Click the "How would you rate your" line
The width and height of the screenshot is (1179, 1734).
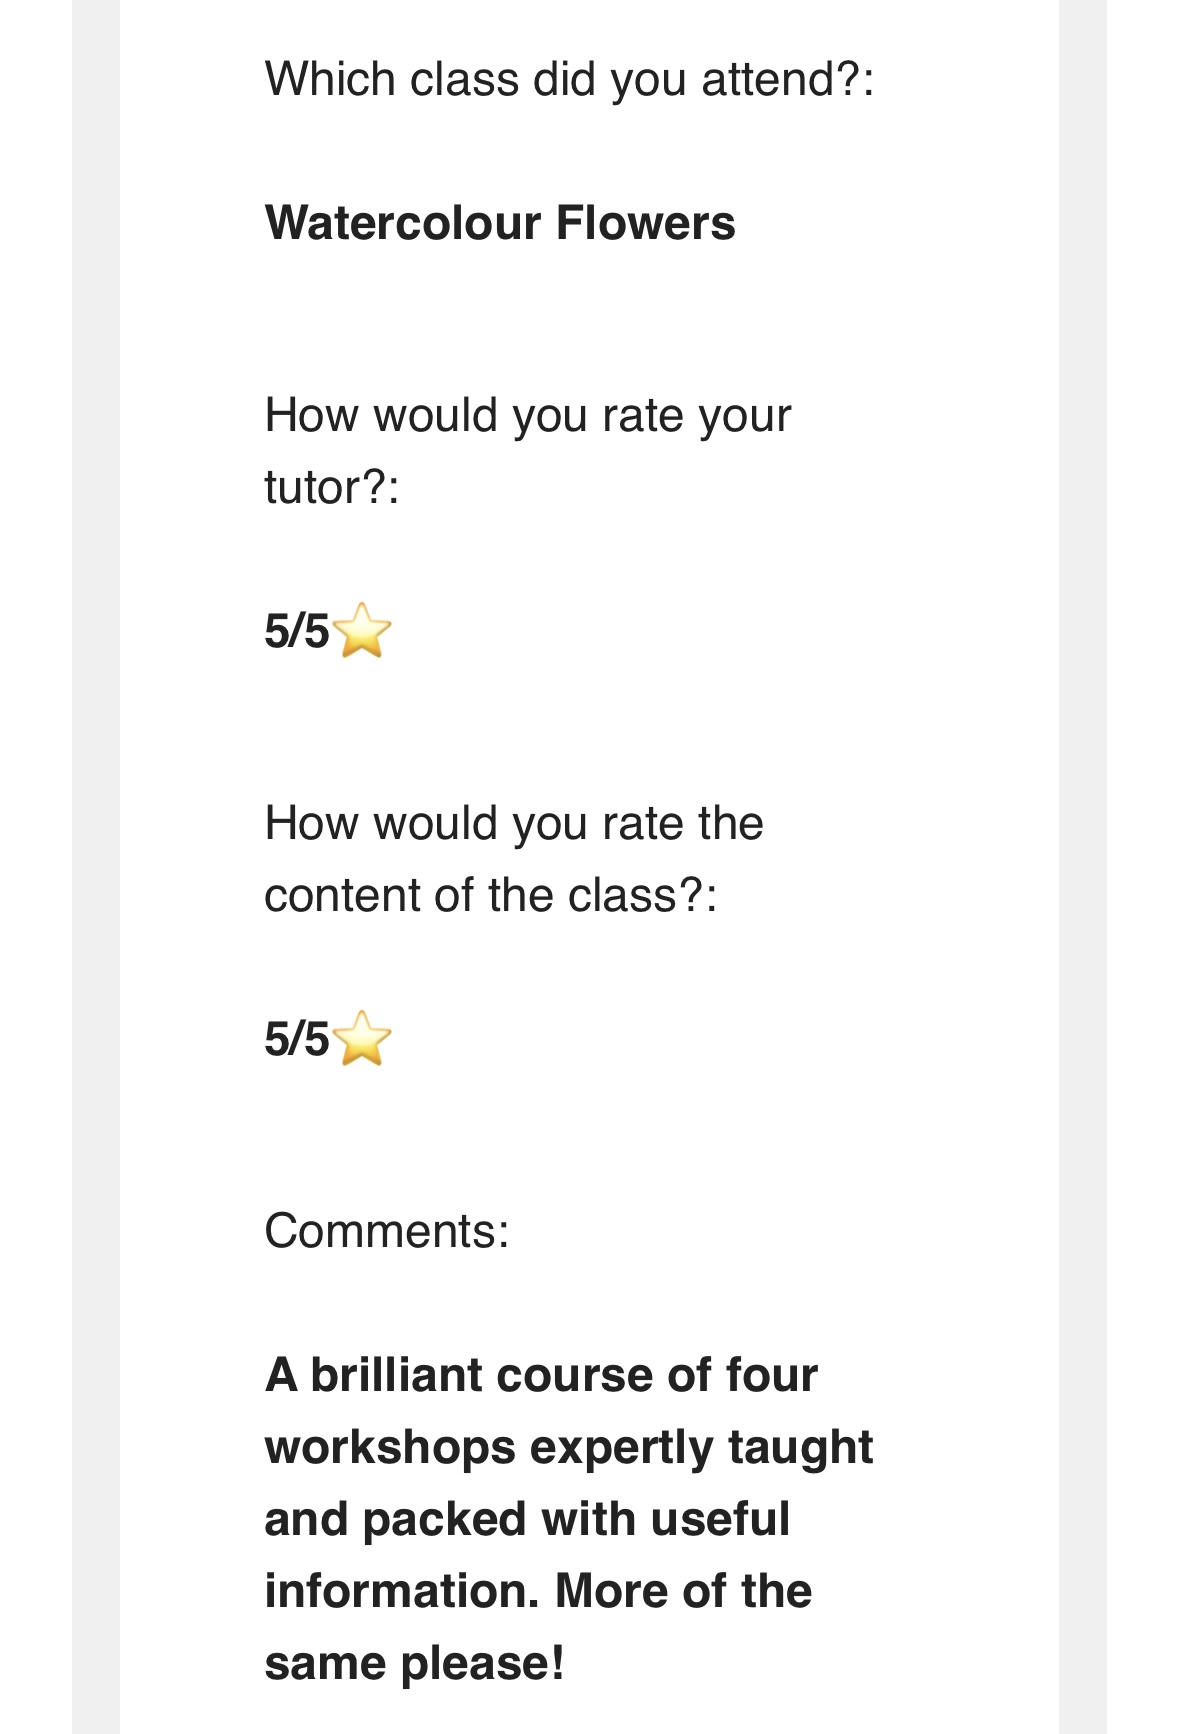point(527,415)
